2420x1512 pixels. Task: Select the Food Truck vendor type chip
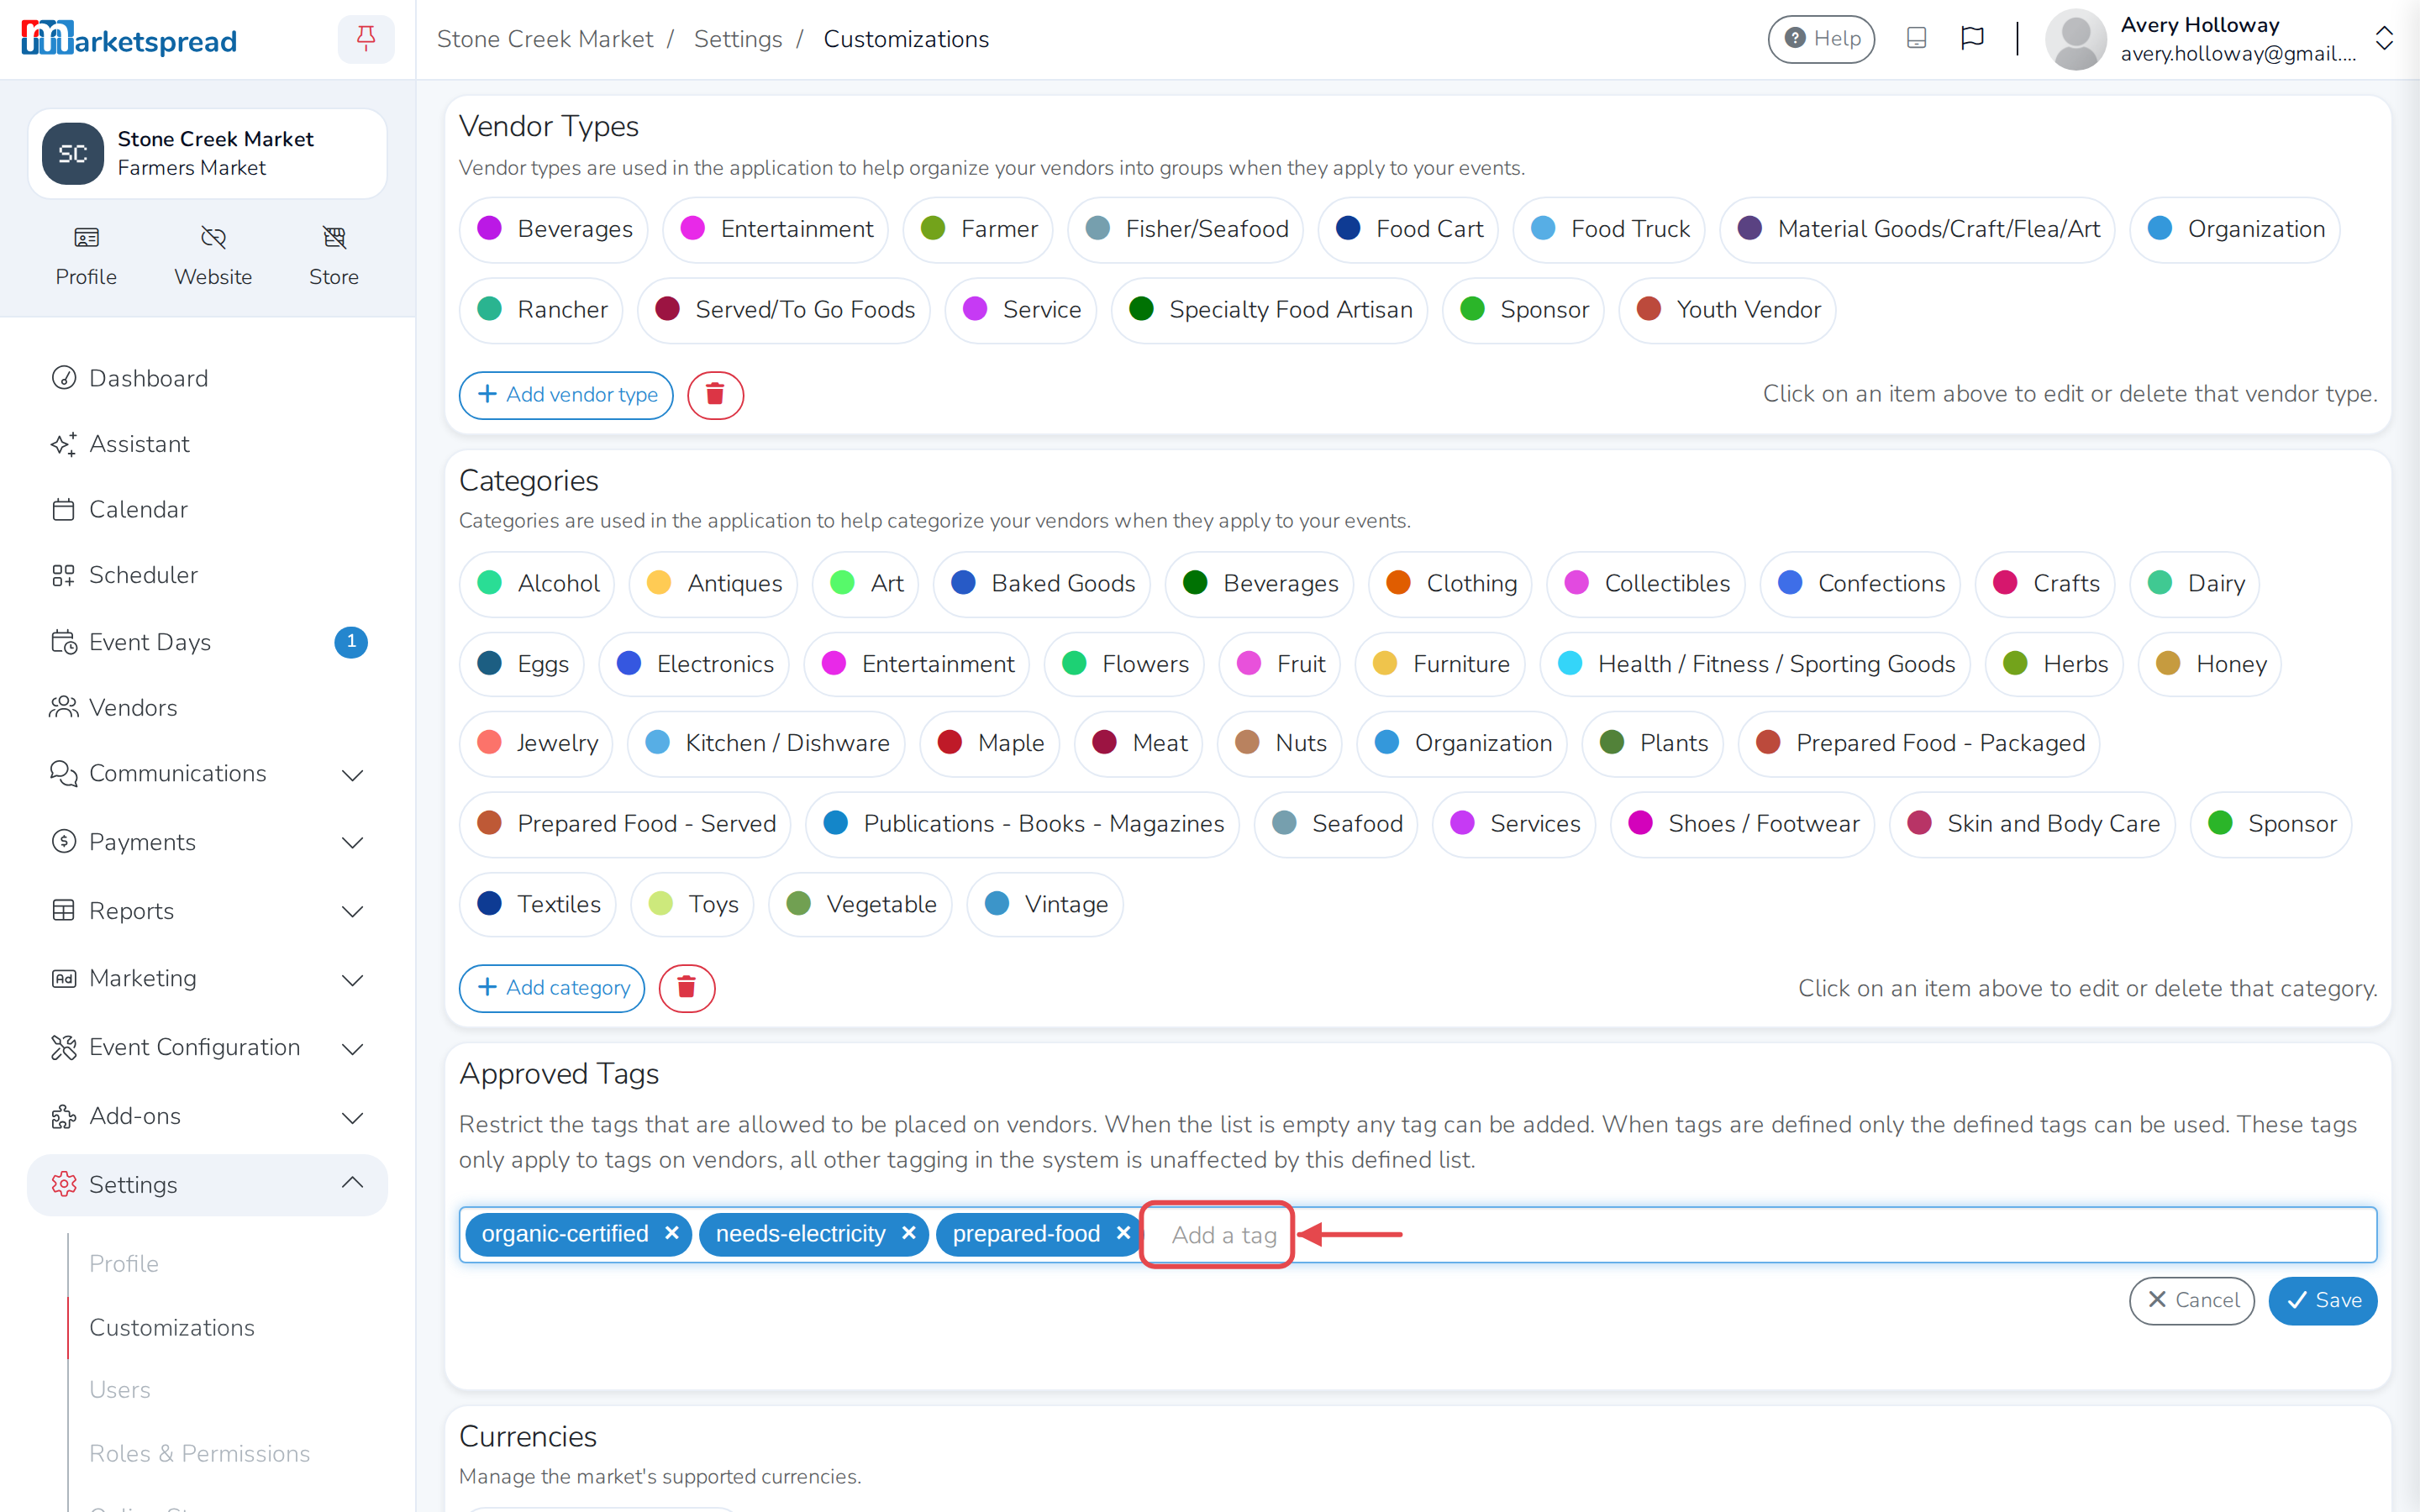point(1609,229)
